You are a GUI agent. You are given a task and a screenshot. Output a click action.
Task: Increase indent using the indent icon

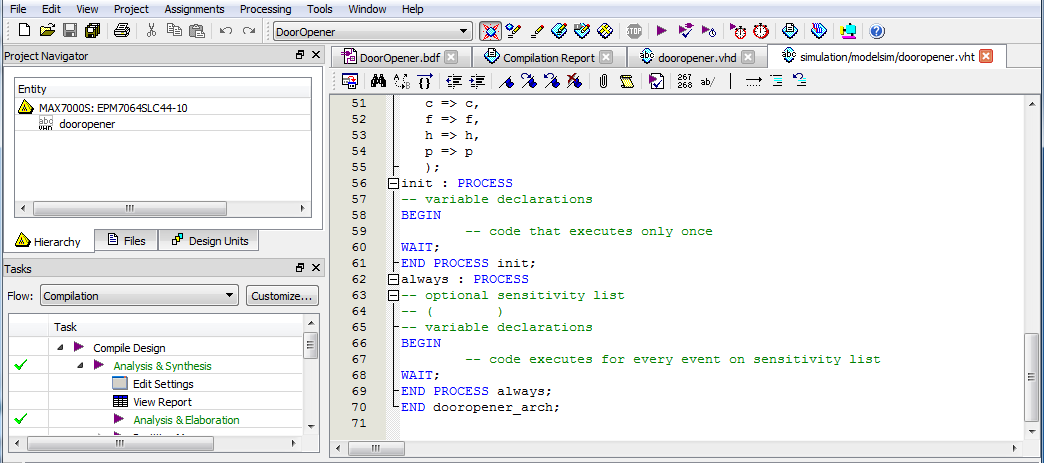[x=477, y=81]
